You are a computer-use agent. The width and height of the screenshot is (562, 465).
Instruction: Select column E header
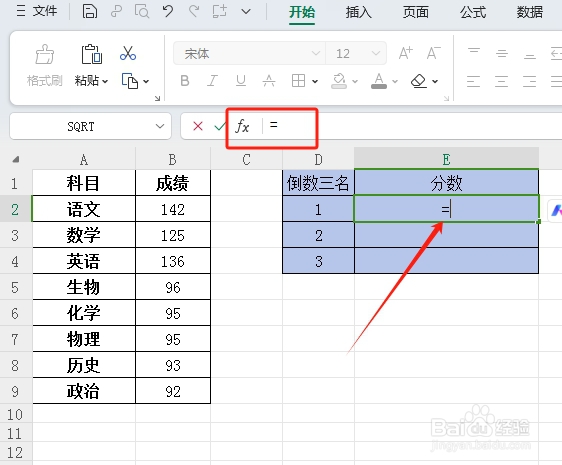(446, 158)
